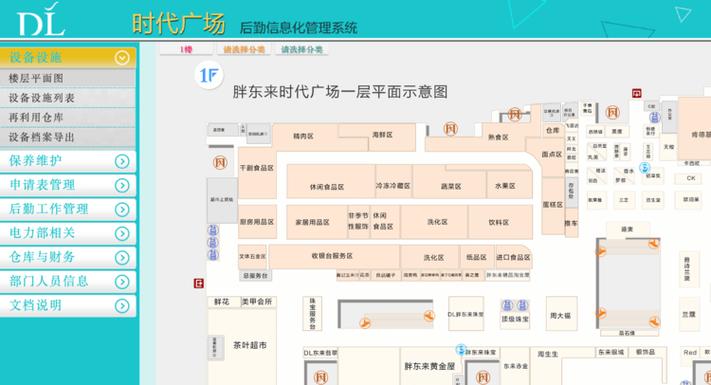
Task: Open the orange 请选择分类 dropdown
Action: coord(243,49)
